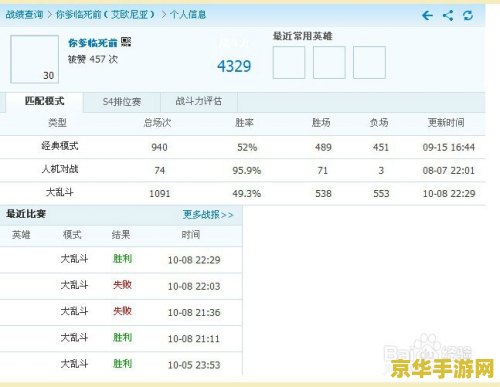Click the 胜率 column header

(x=244, y=123)
